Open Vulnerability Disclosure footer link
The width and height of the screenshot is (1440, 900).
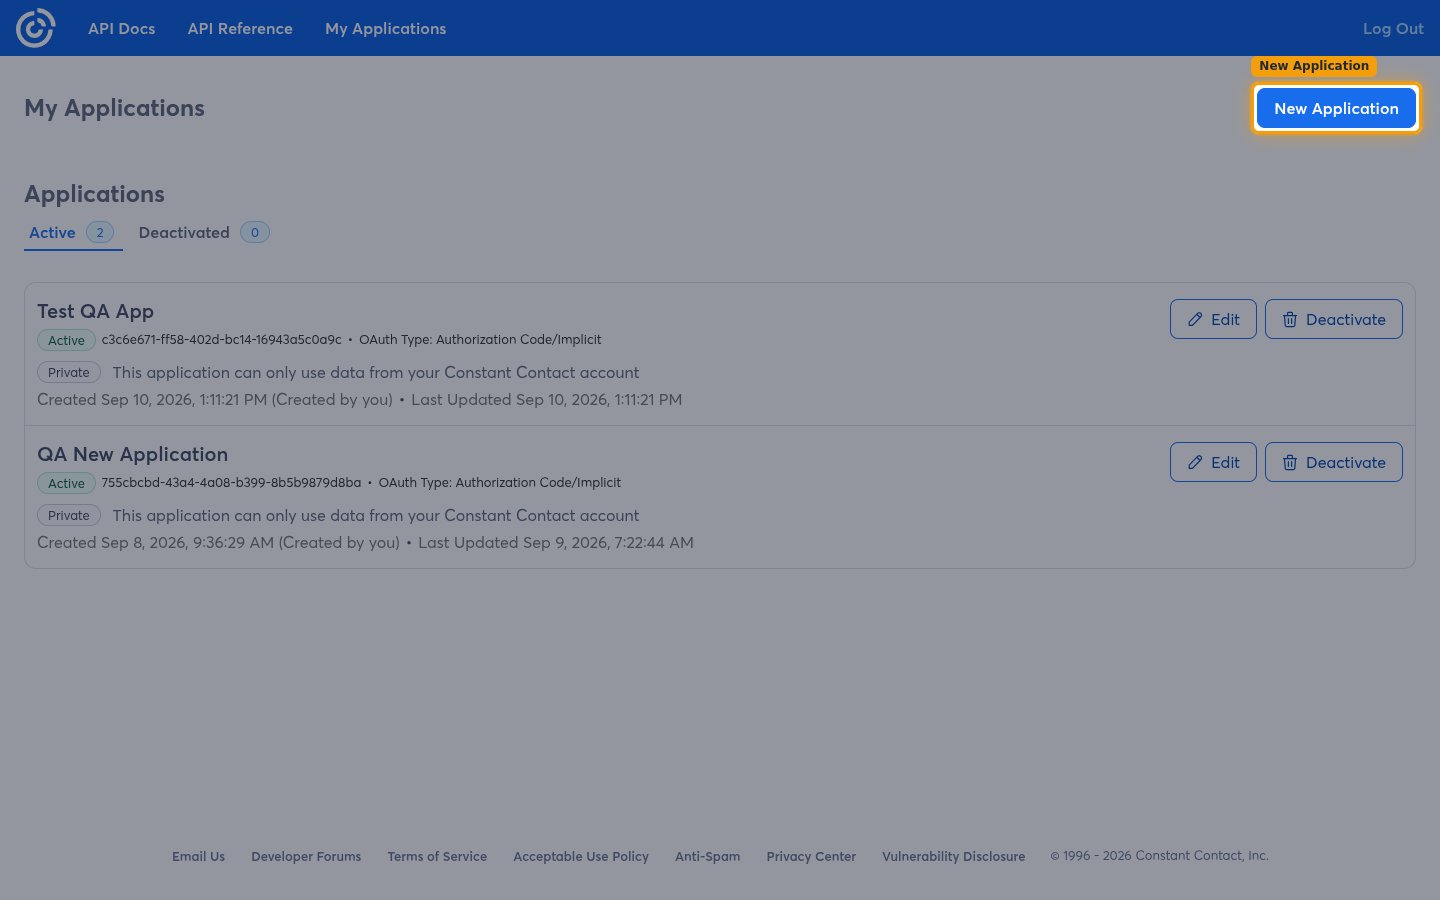point(954,856)
